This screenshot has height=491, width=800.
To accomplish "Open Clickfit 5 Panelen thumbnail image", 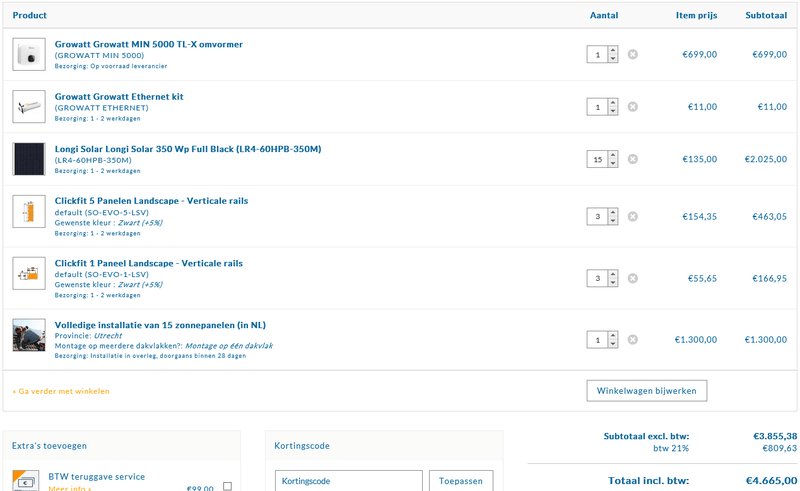I will point(29,211).
